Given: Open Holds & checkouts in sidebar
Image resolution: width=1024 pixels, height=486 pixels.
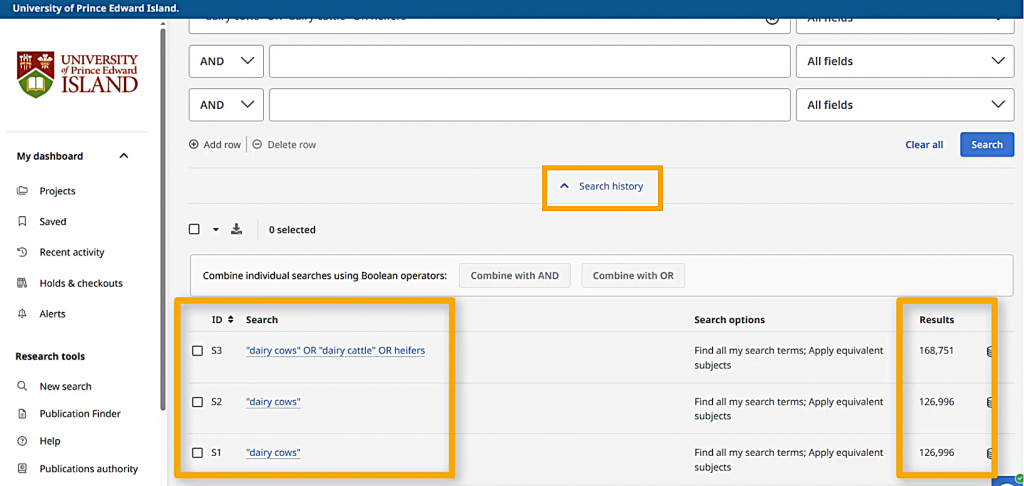Looking at the screenshot, I should click(80, 284).
